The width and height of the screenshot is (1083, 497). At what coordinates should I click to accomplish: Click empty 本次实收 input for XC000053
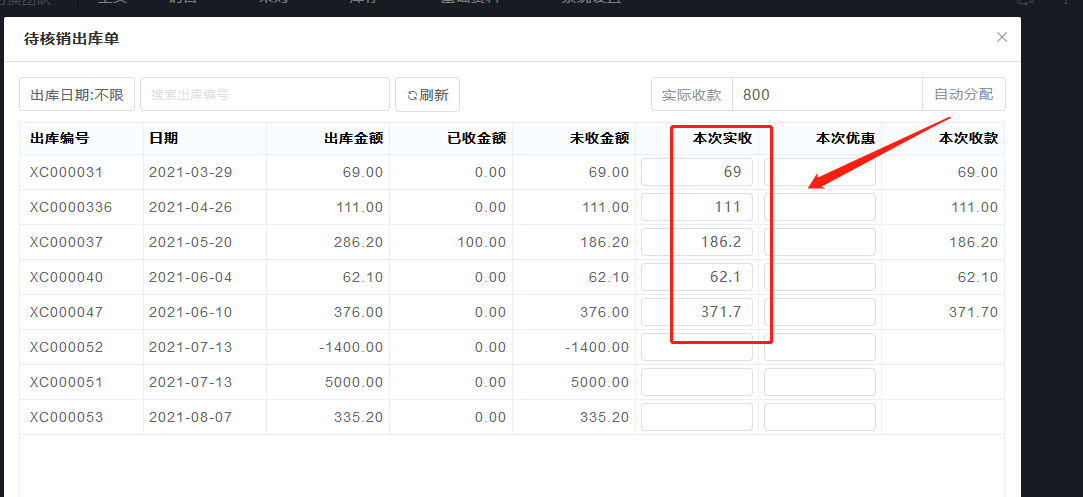click(x=697, y=417)
